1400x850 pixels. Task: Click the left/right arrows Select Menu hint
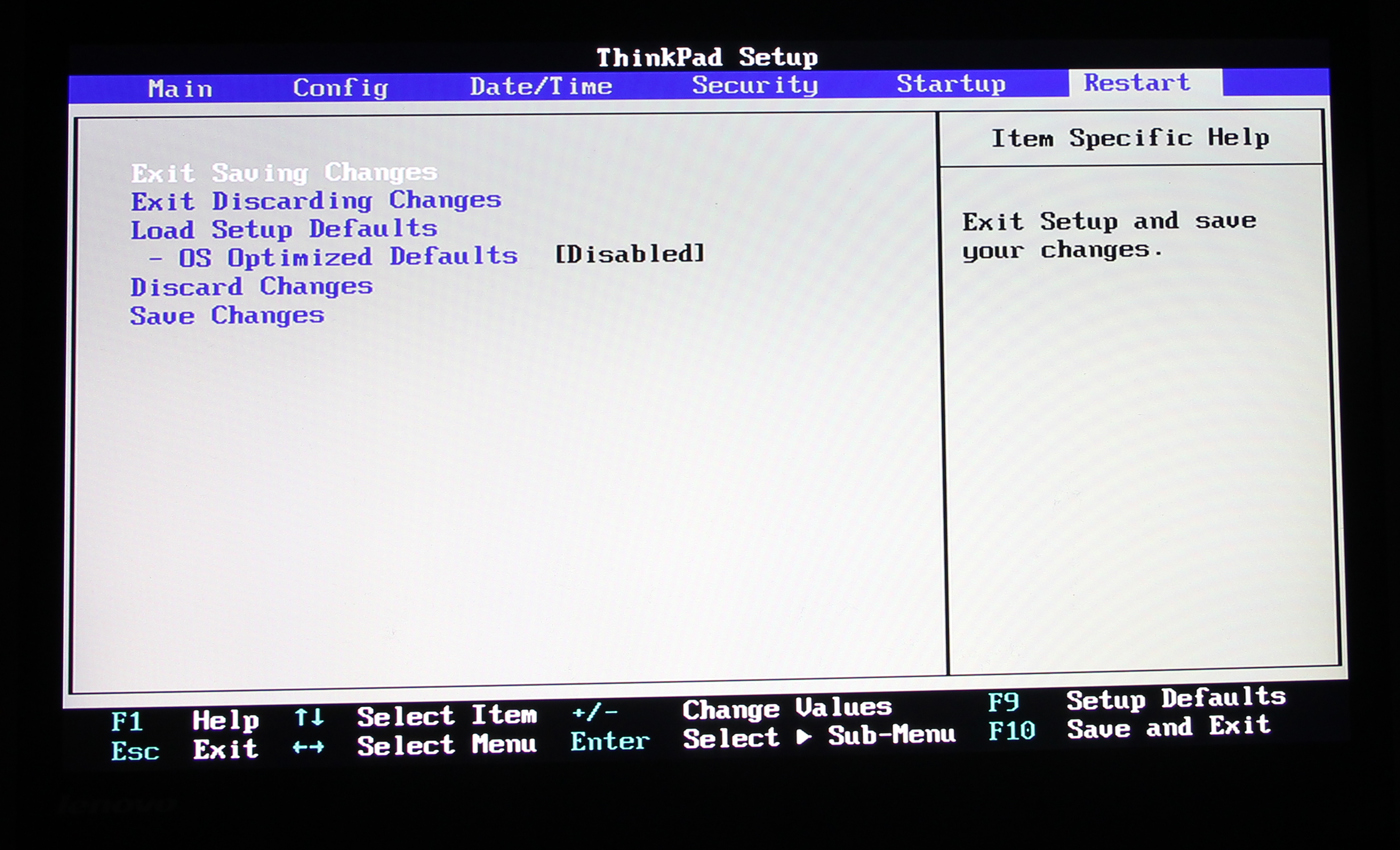(415, 745)
